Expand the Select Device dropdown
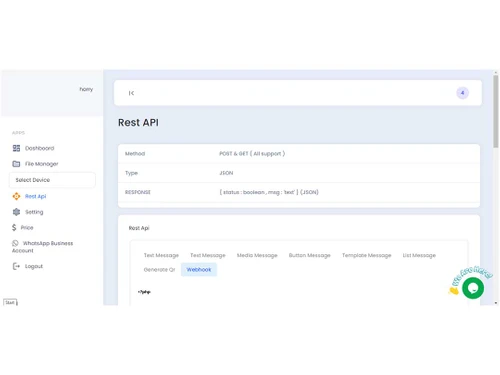 52,180
